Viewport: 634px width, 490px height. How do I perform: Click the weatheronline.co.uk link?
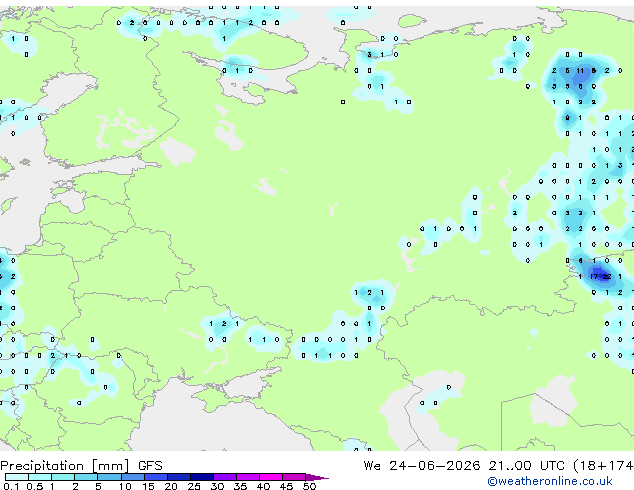point(550,481)
